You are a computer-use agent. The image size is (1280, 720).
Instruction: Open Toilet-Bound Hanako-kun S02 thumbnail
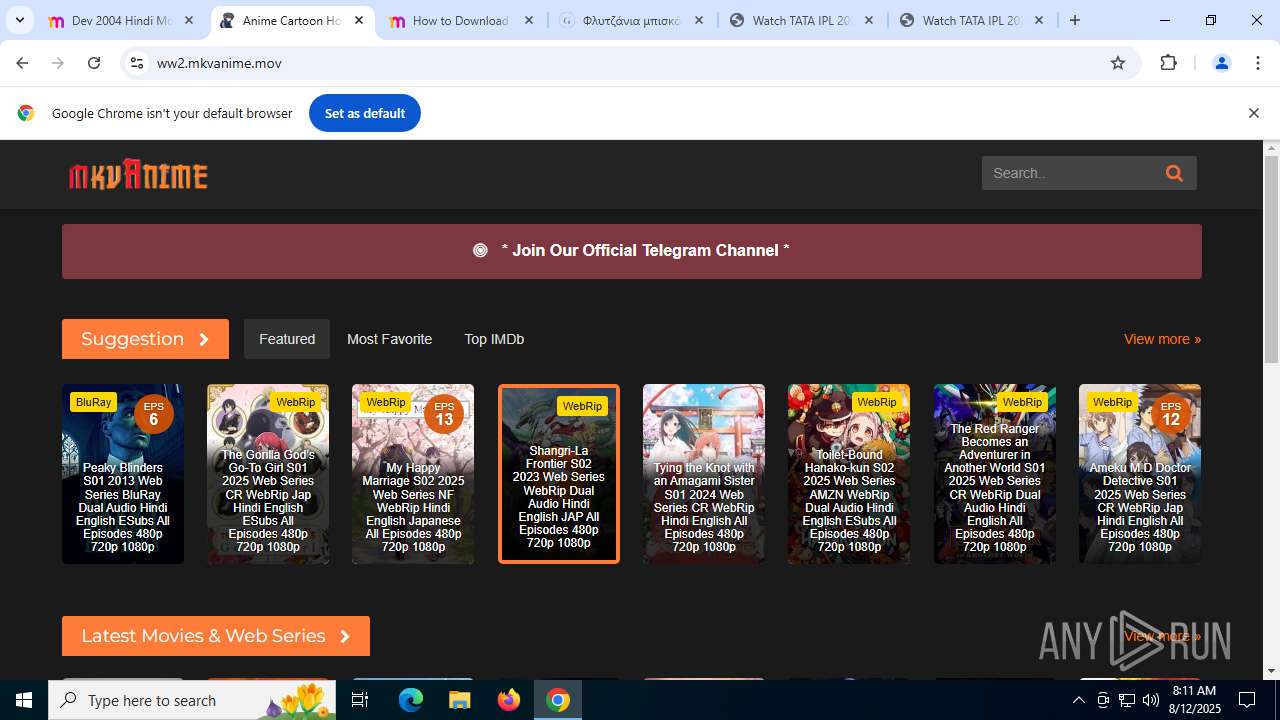tap(849, 474)
